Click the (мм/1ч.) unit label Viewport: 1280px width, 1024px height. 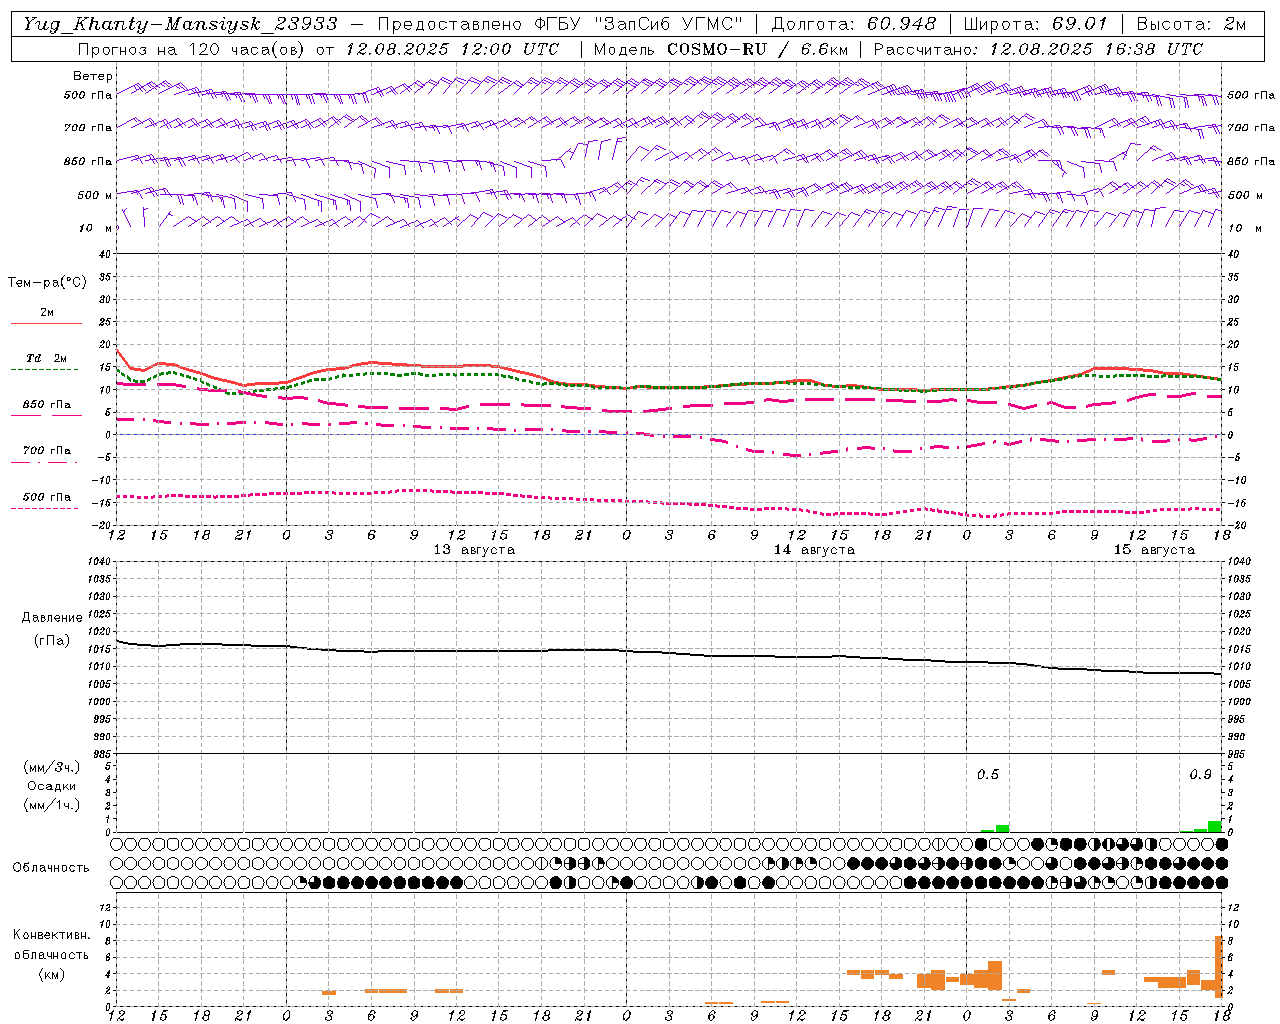click(x=52, y=805)
